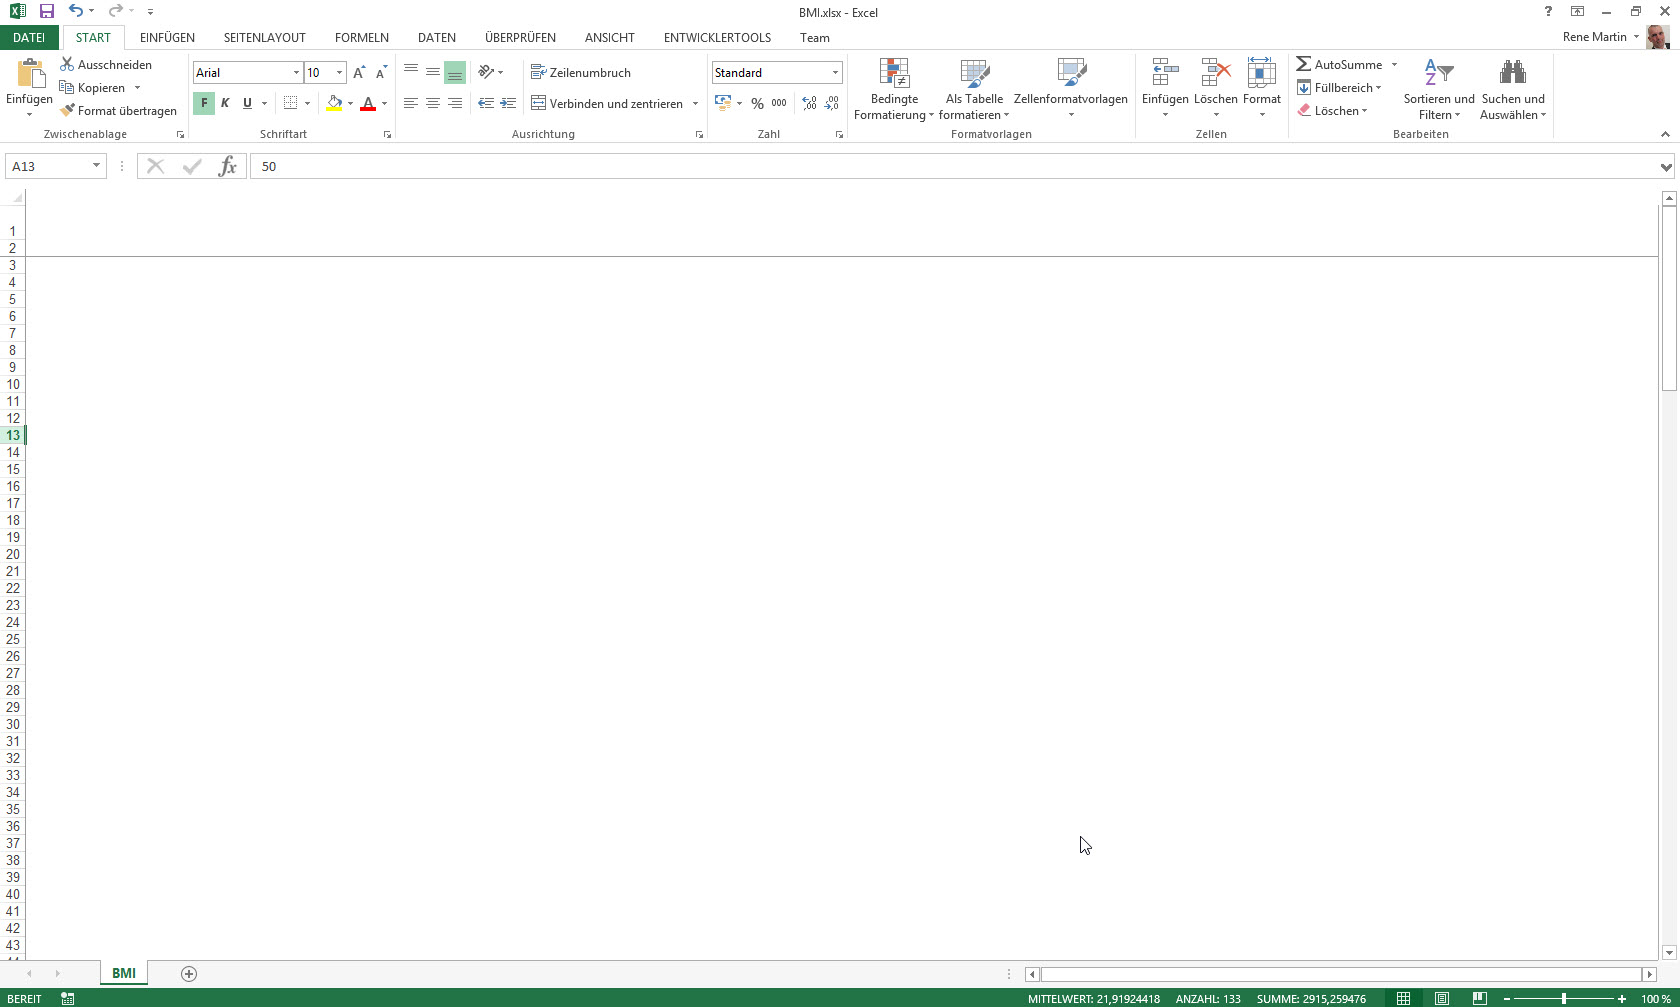
Task: Toggle italic formatting K button
Action: pos(225,104)
